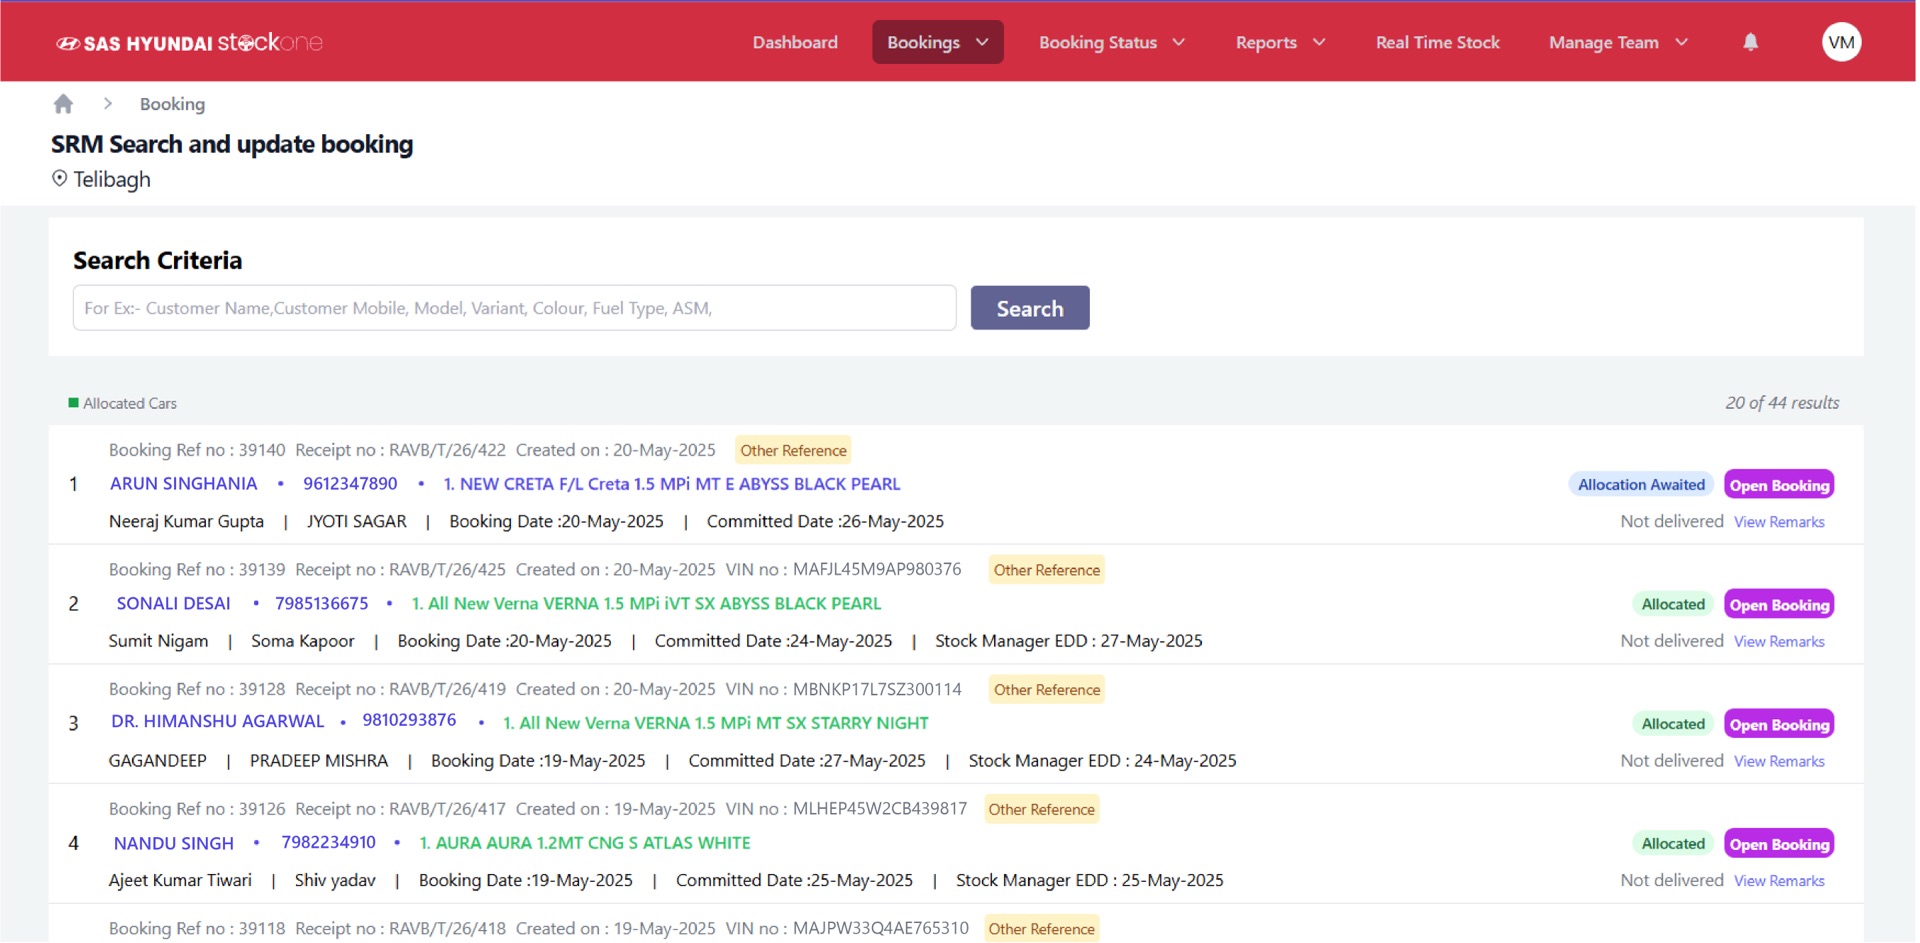Open customer DR. HIMANSHU AGARWAL link
This screenshot has width=1920, height=943.
tap(217, 722)
